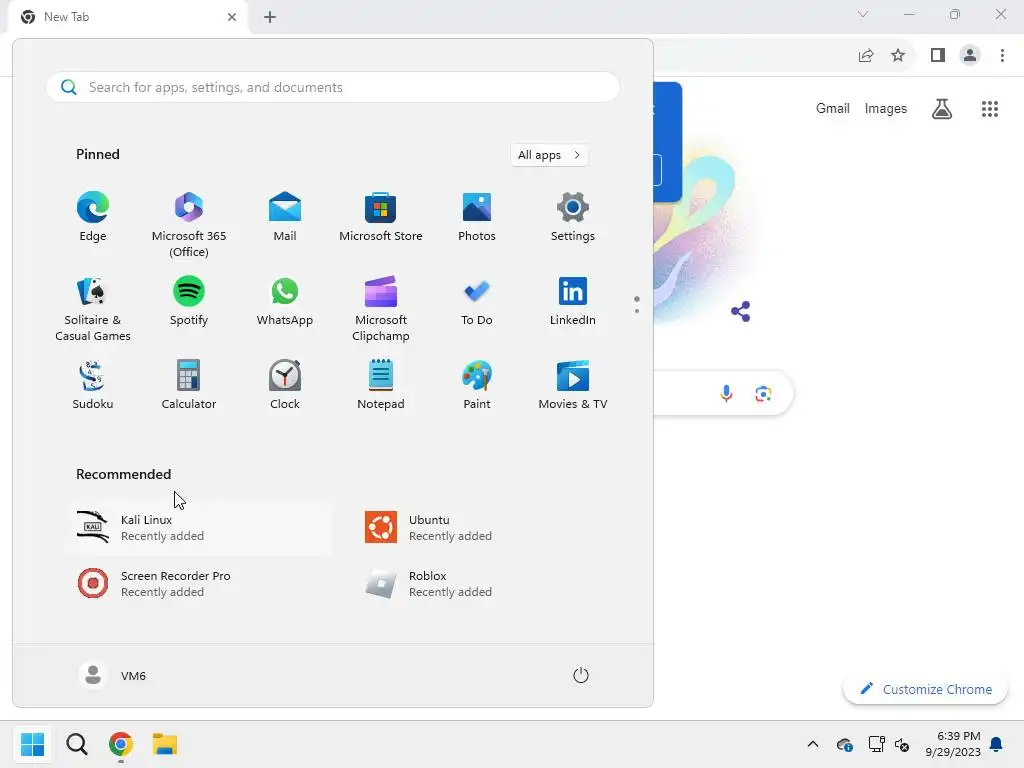Open recommended Roblox app

(487, 584)
